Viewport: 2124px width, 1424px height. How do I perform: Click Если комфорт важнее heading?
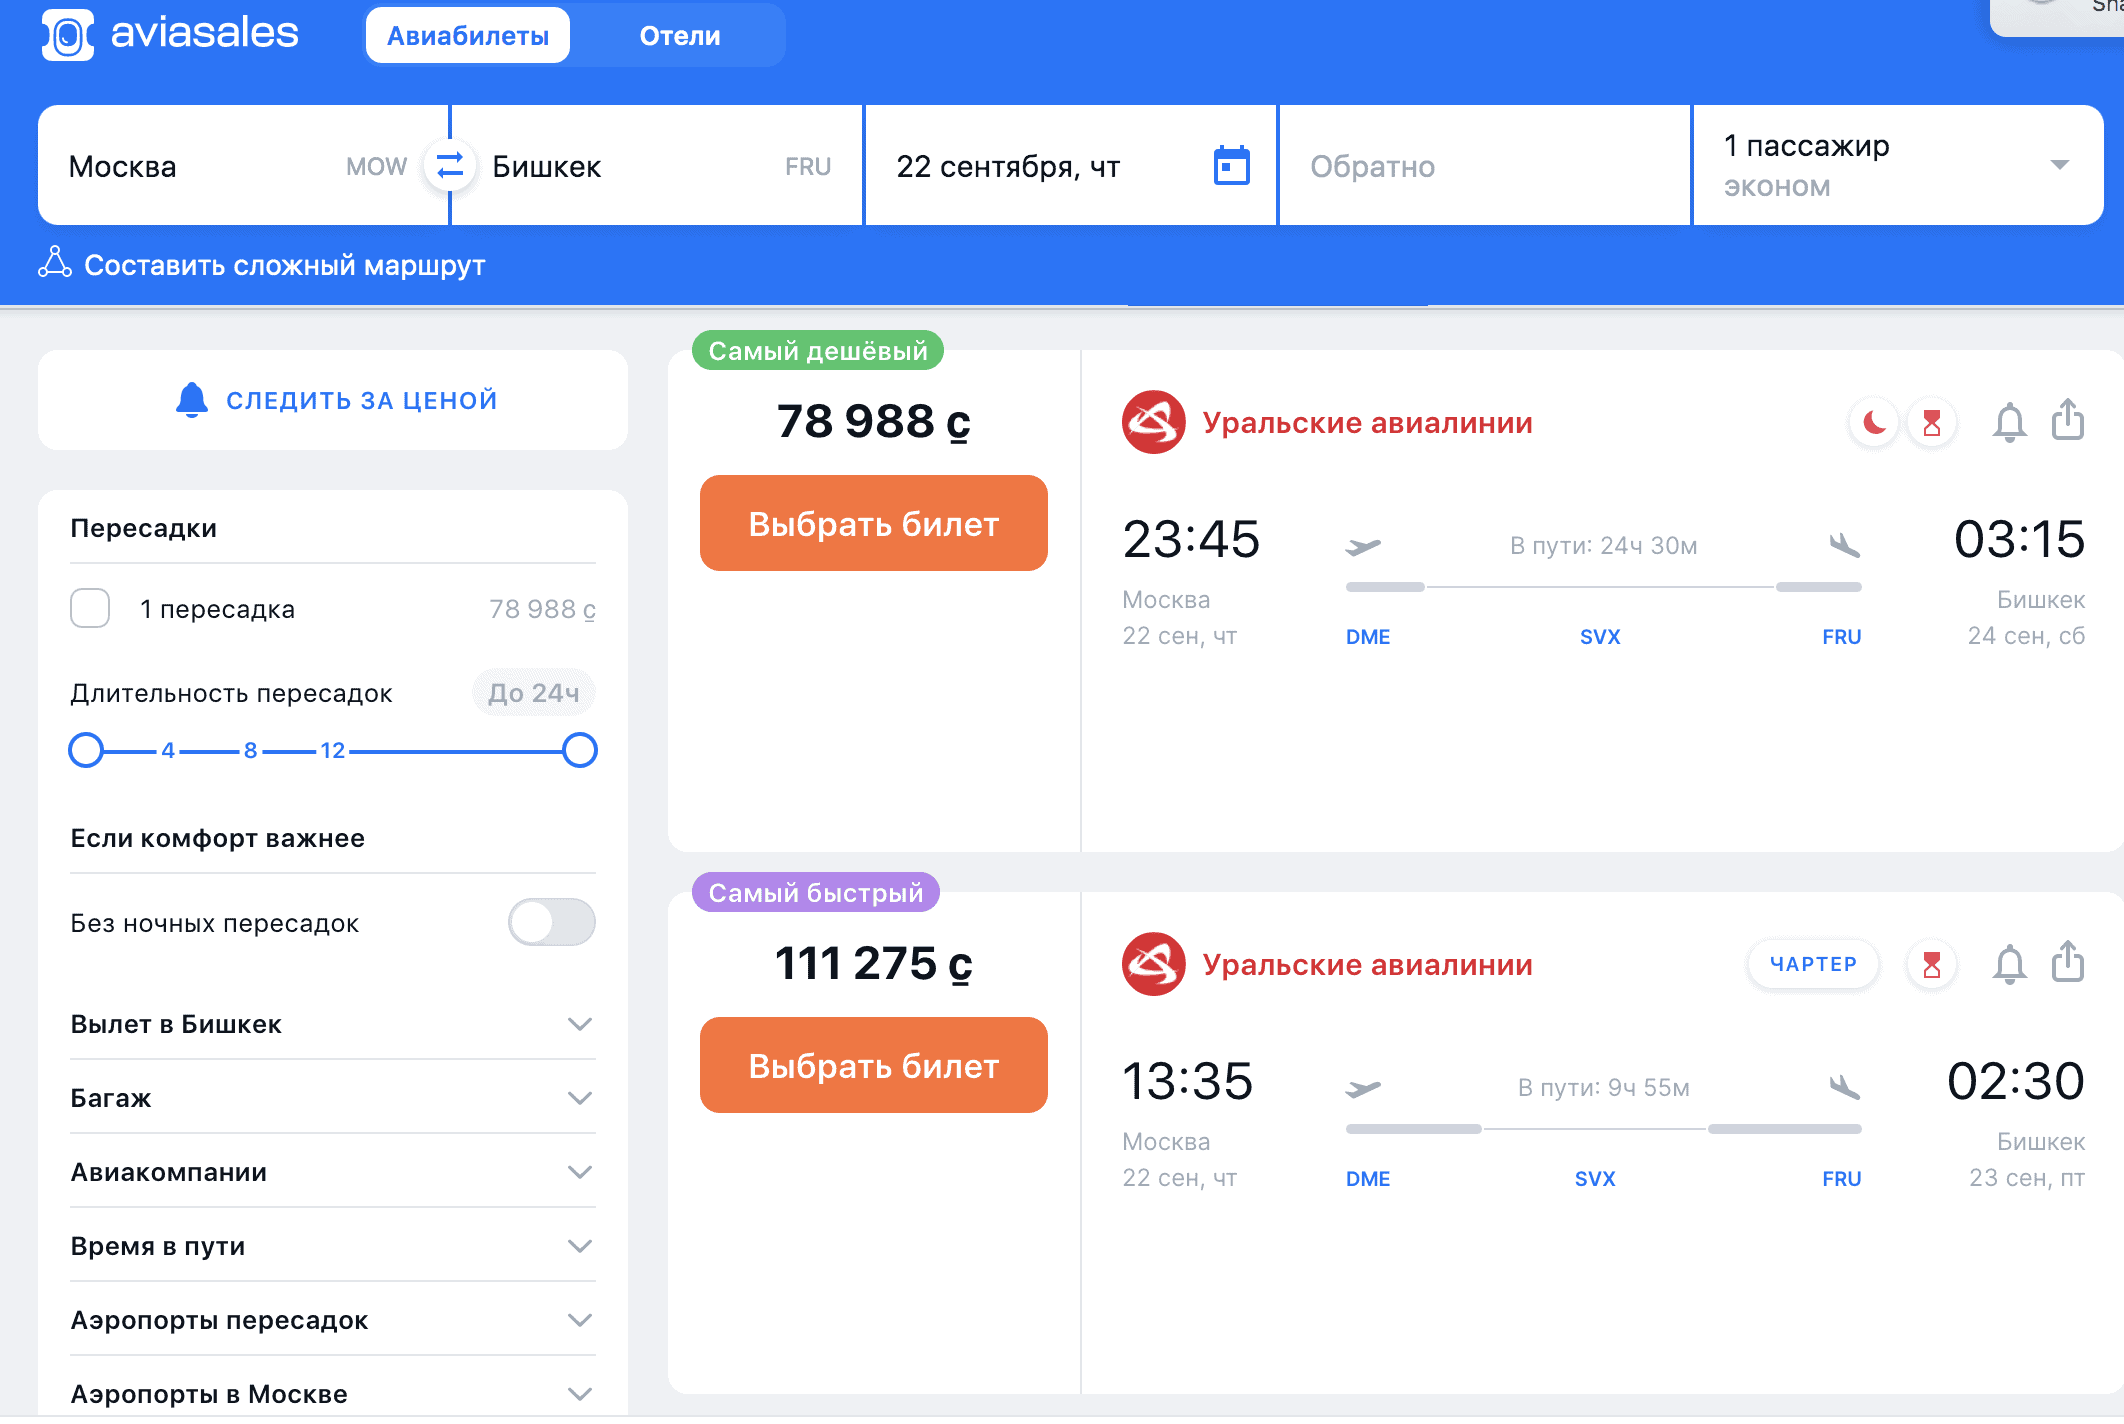coord(217,838)
